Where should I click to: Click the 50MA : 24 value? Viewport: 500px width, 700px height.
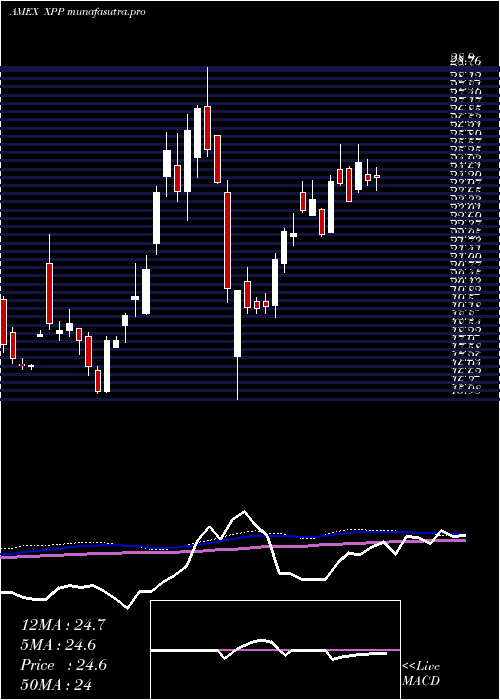click(56, 684)
